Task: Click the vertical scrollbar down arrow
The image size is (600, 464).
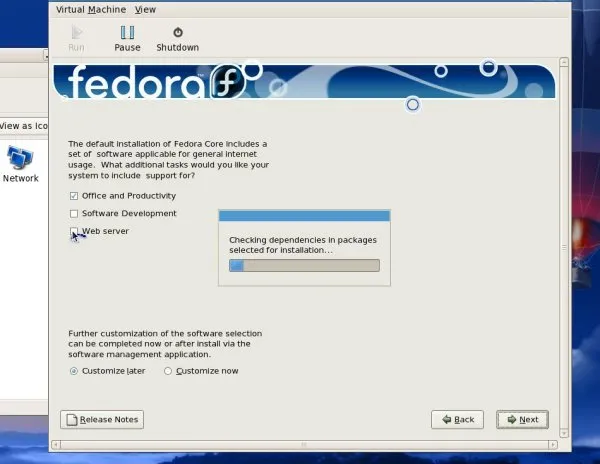Action: click(564, 433)
